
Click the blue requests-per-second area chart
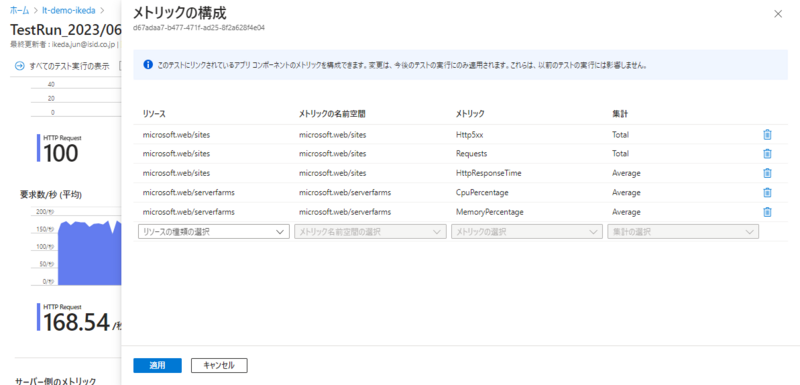pos(89,252)
